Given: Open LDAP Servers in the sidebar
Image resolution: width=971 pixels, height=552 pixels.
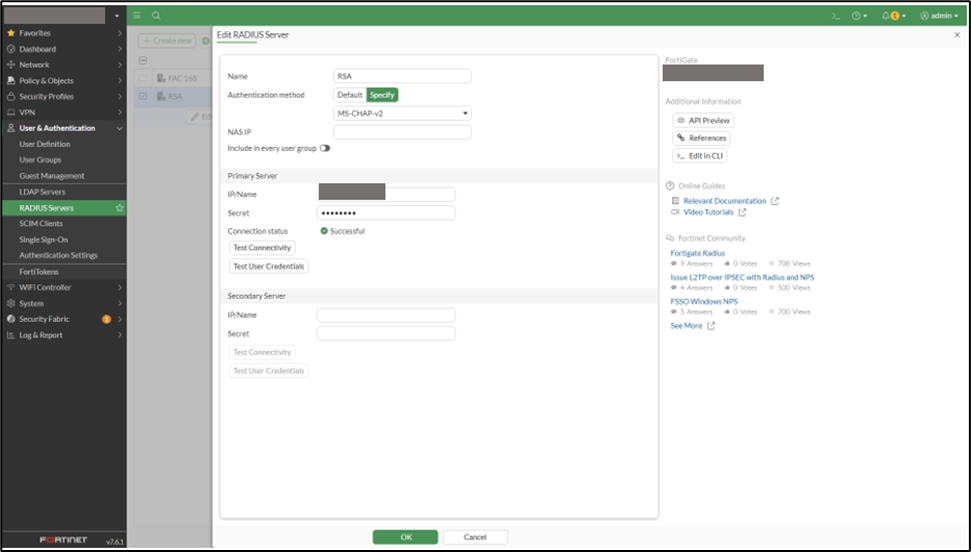Looking at the screenshot, I should 42,192.
